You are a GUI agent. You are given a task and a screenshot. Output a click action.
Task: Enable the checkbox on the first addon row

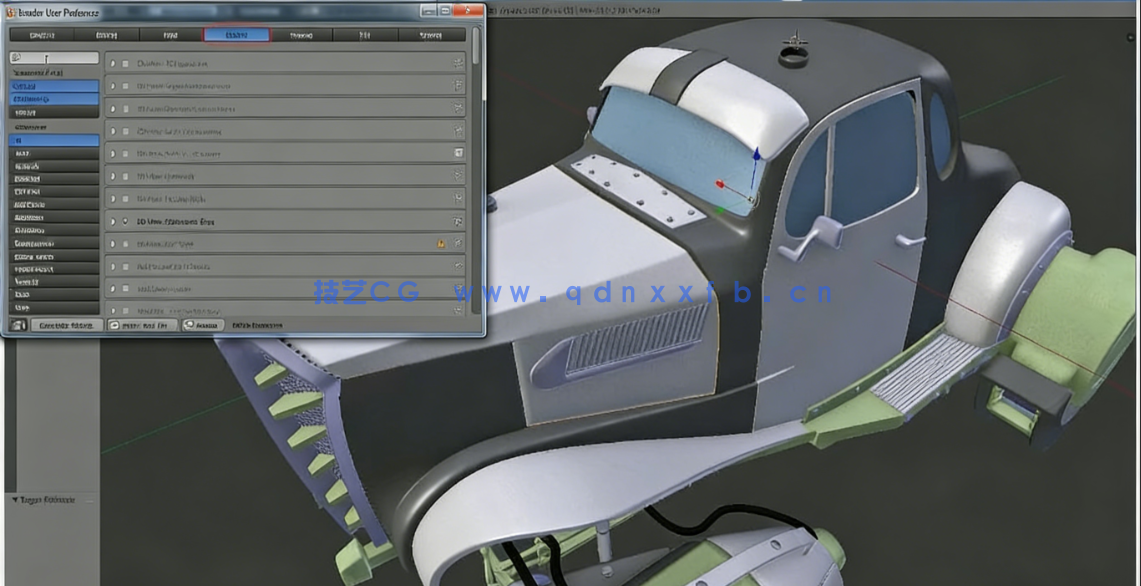(x=125, y=64)
